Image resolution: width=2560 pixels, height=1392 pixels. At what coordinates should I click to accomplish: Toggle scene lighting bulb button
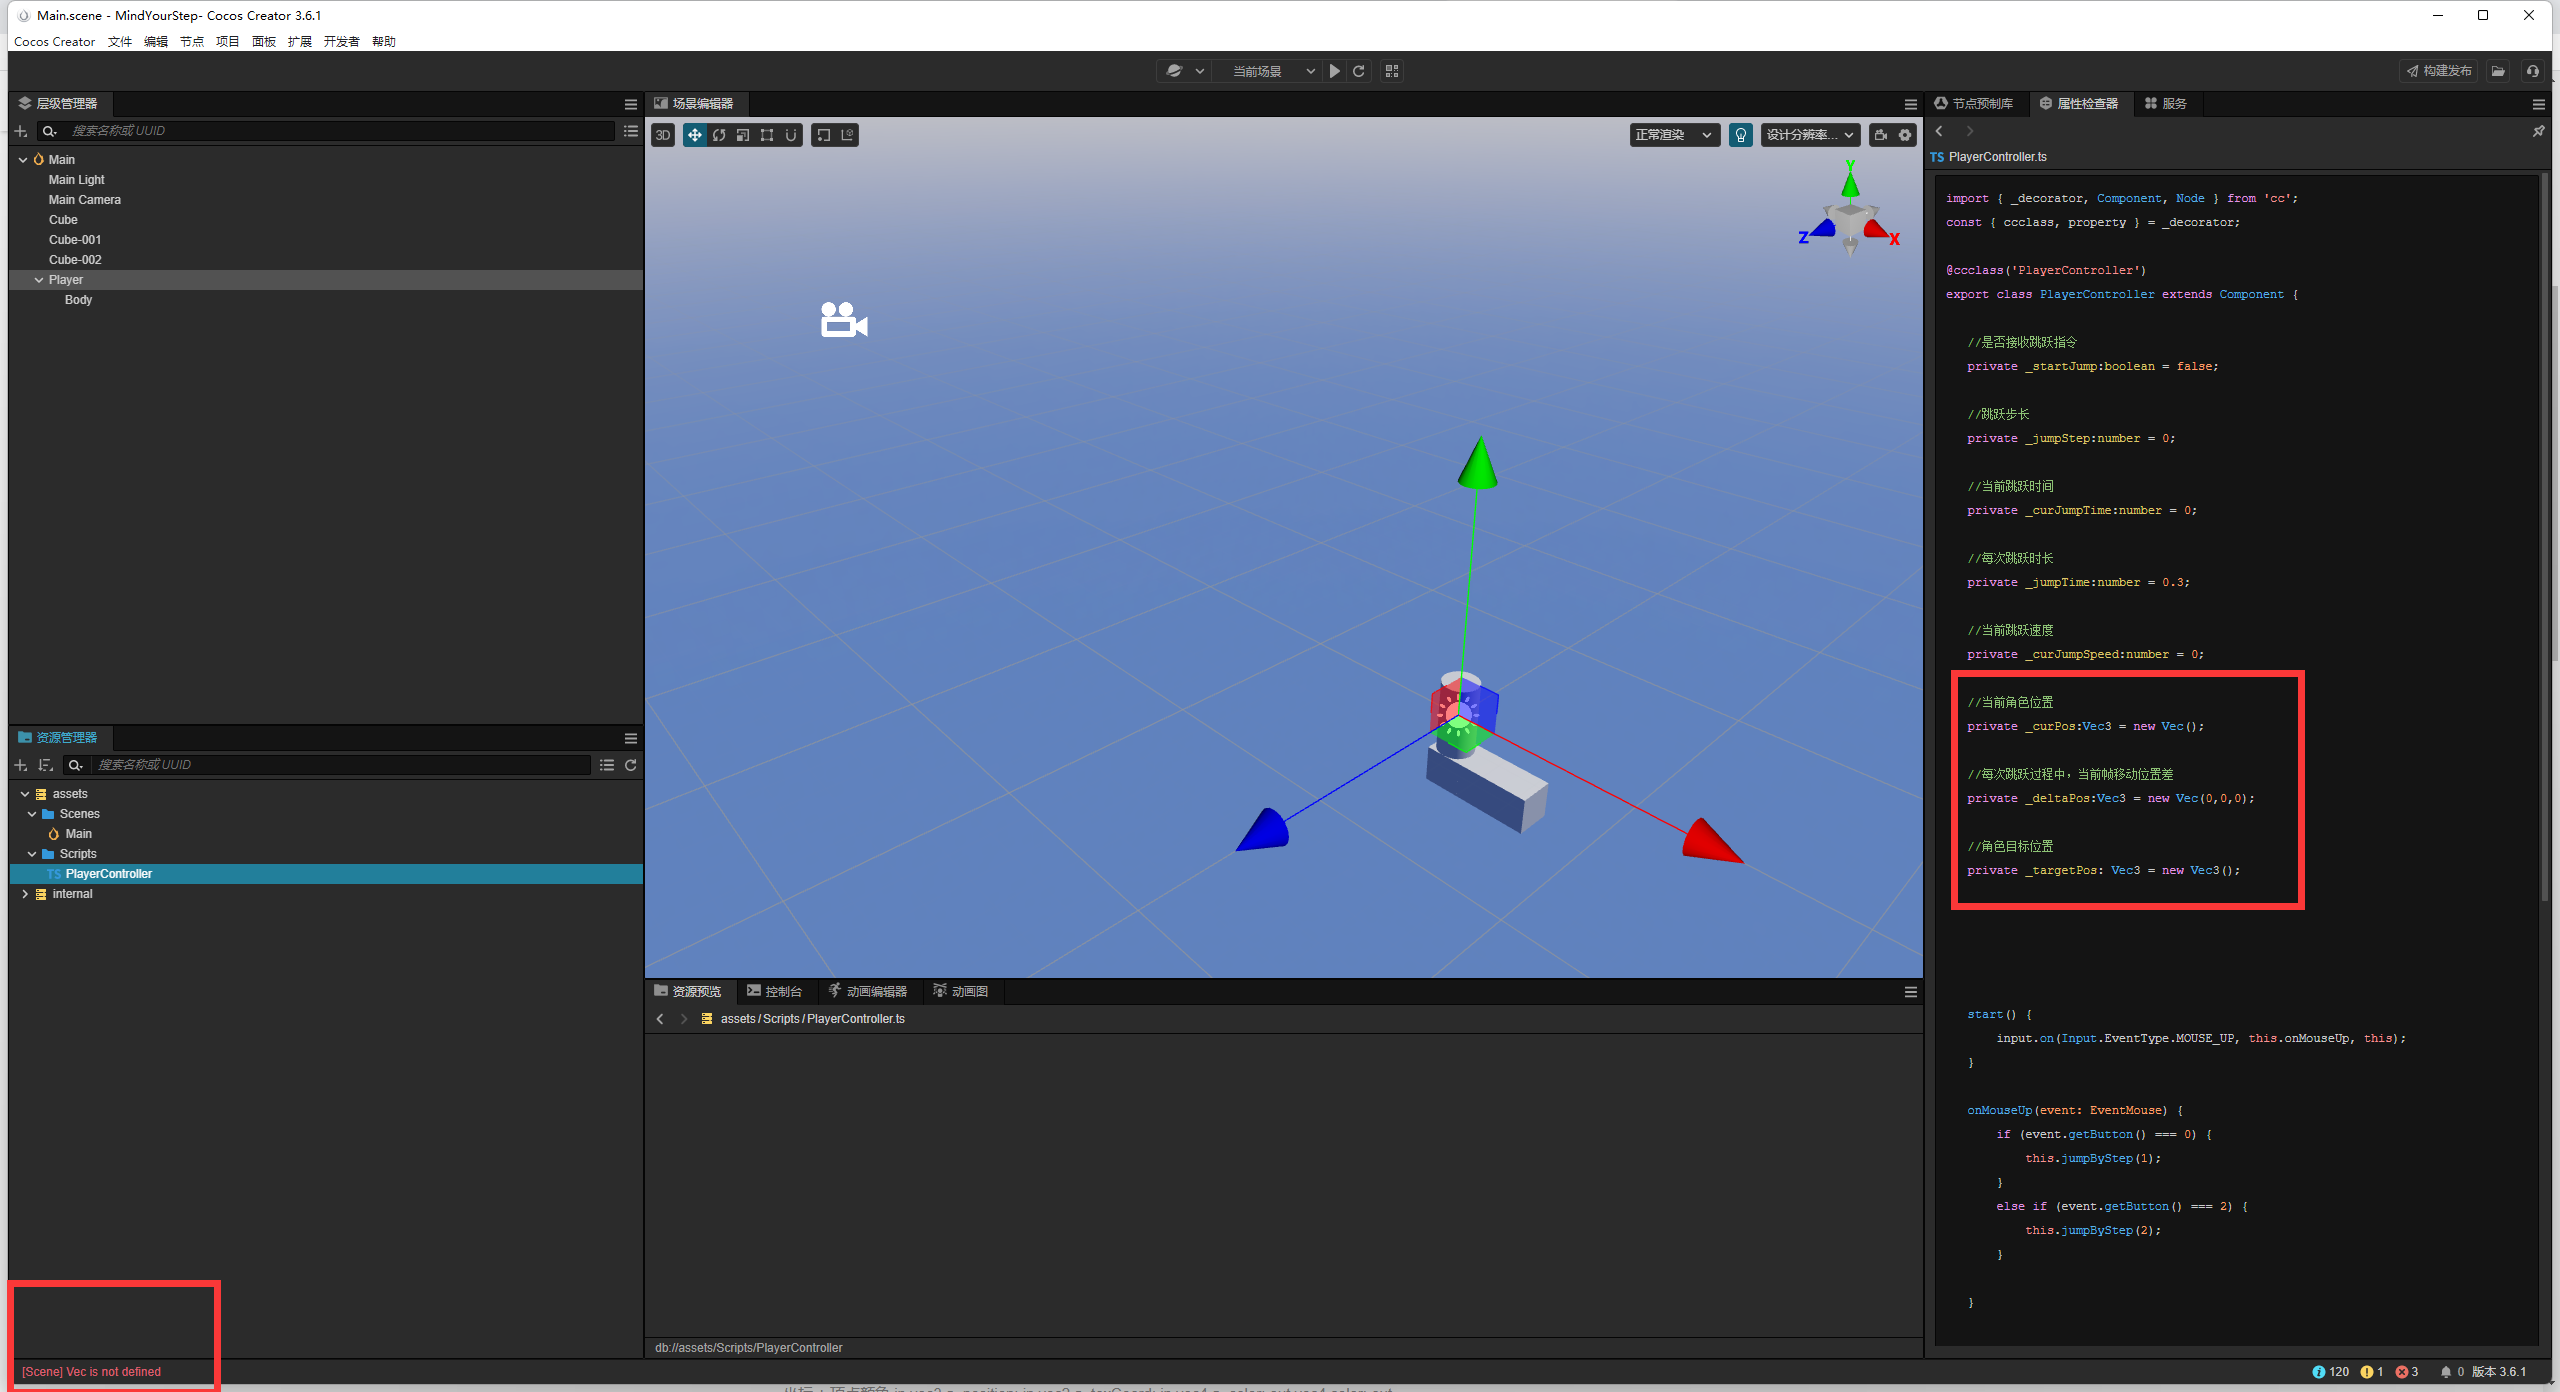[1741, 135]
